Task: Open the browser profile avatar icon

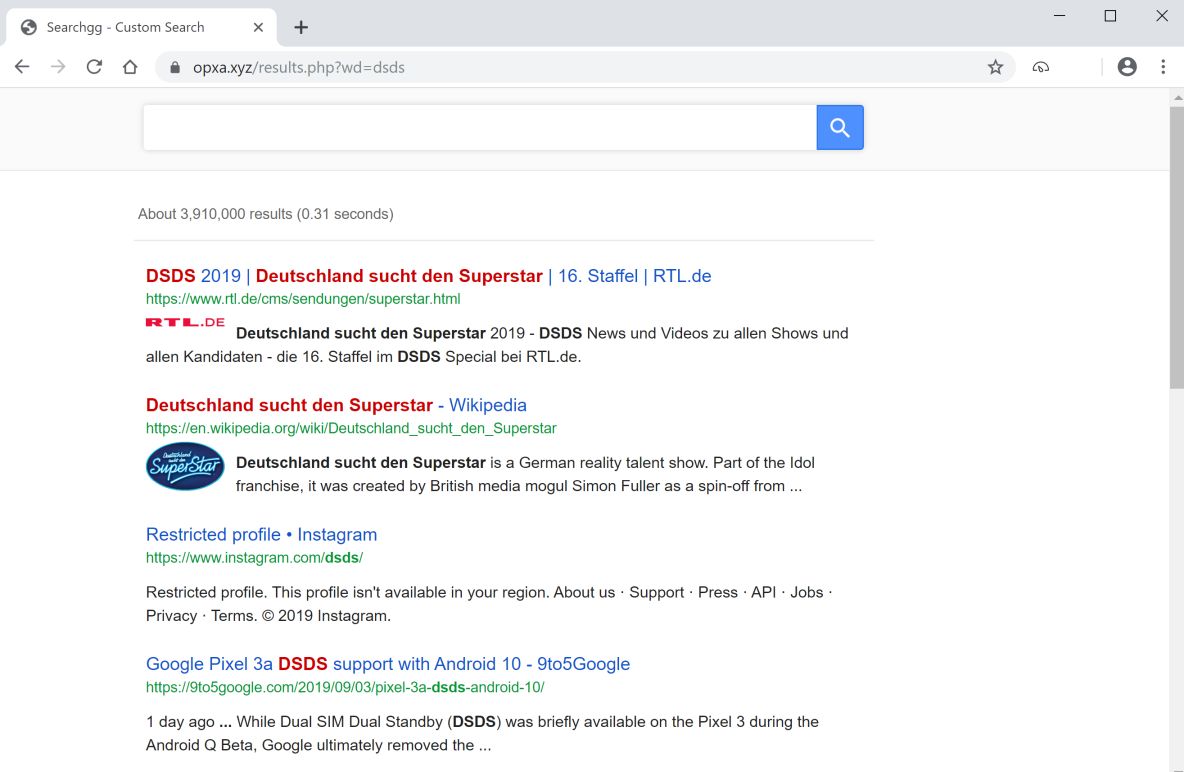Action: point(1127,66)
